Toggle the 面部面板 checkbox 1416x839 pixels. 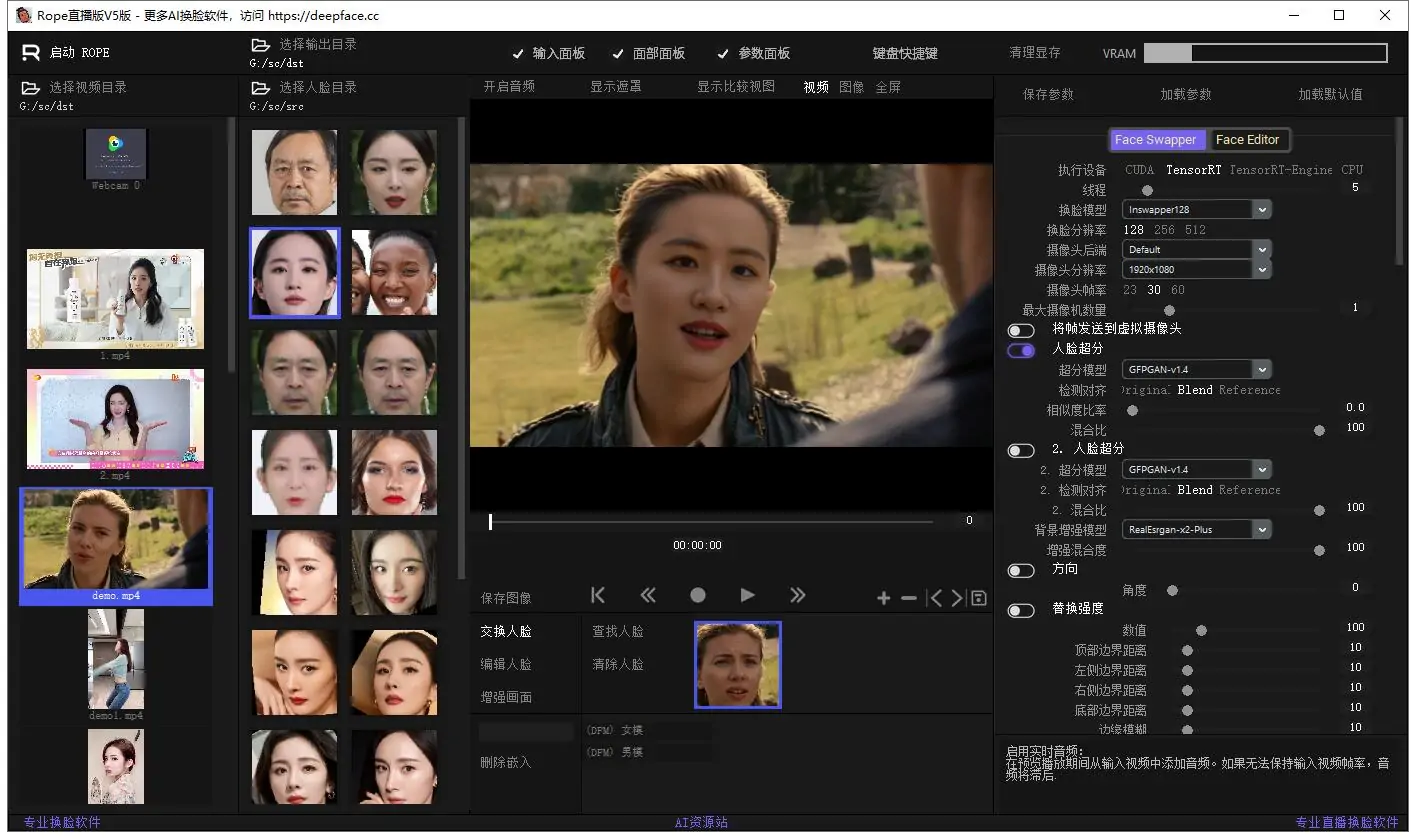pos(648,53)
